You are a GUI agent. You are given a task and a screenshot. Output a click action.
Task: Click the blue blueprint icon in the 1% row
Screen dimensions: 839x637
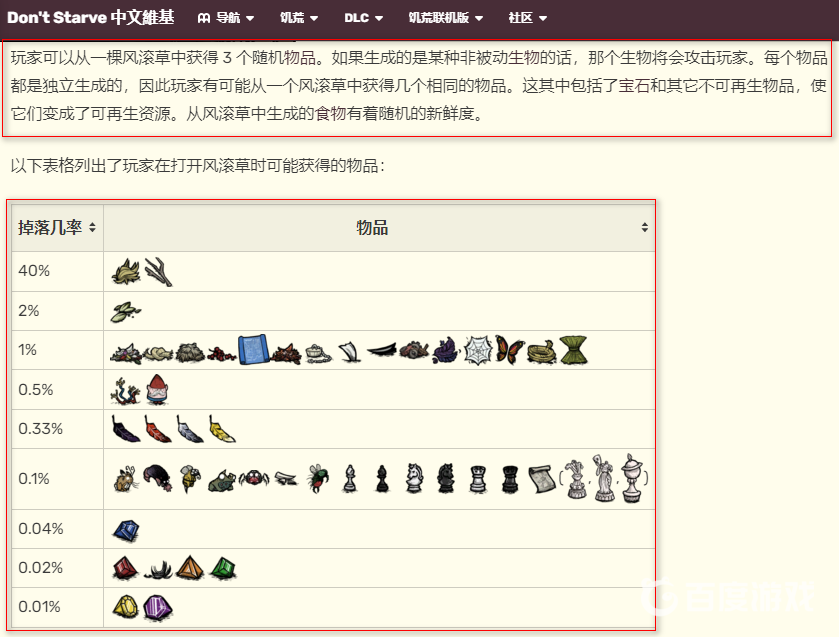253,350
